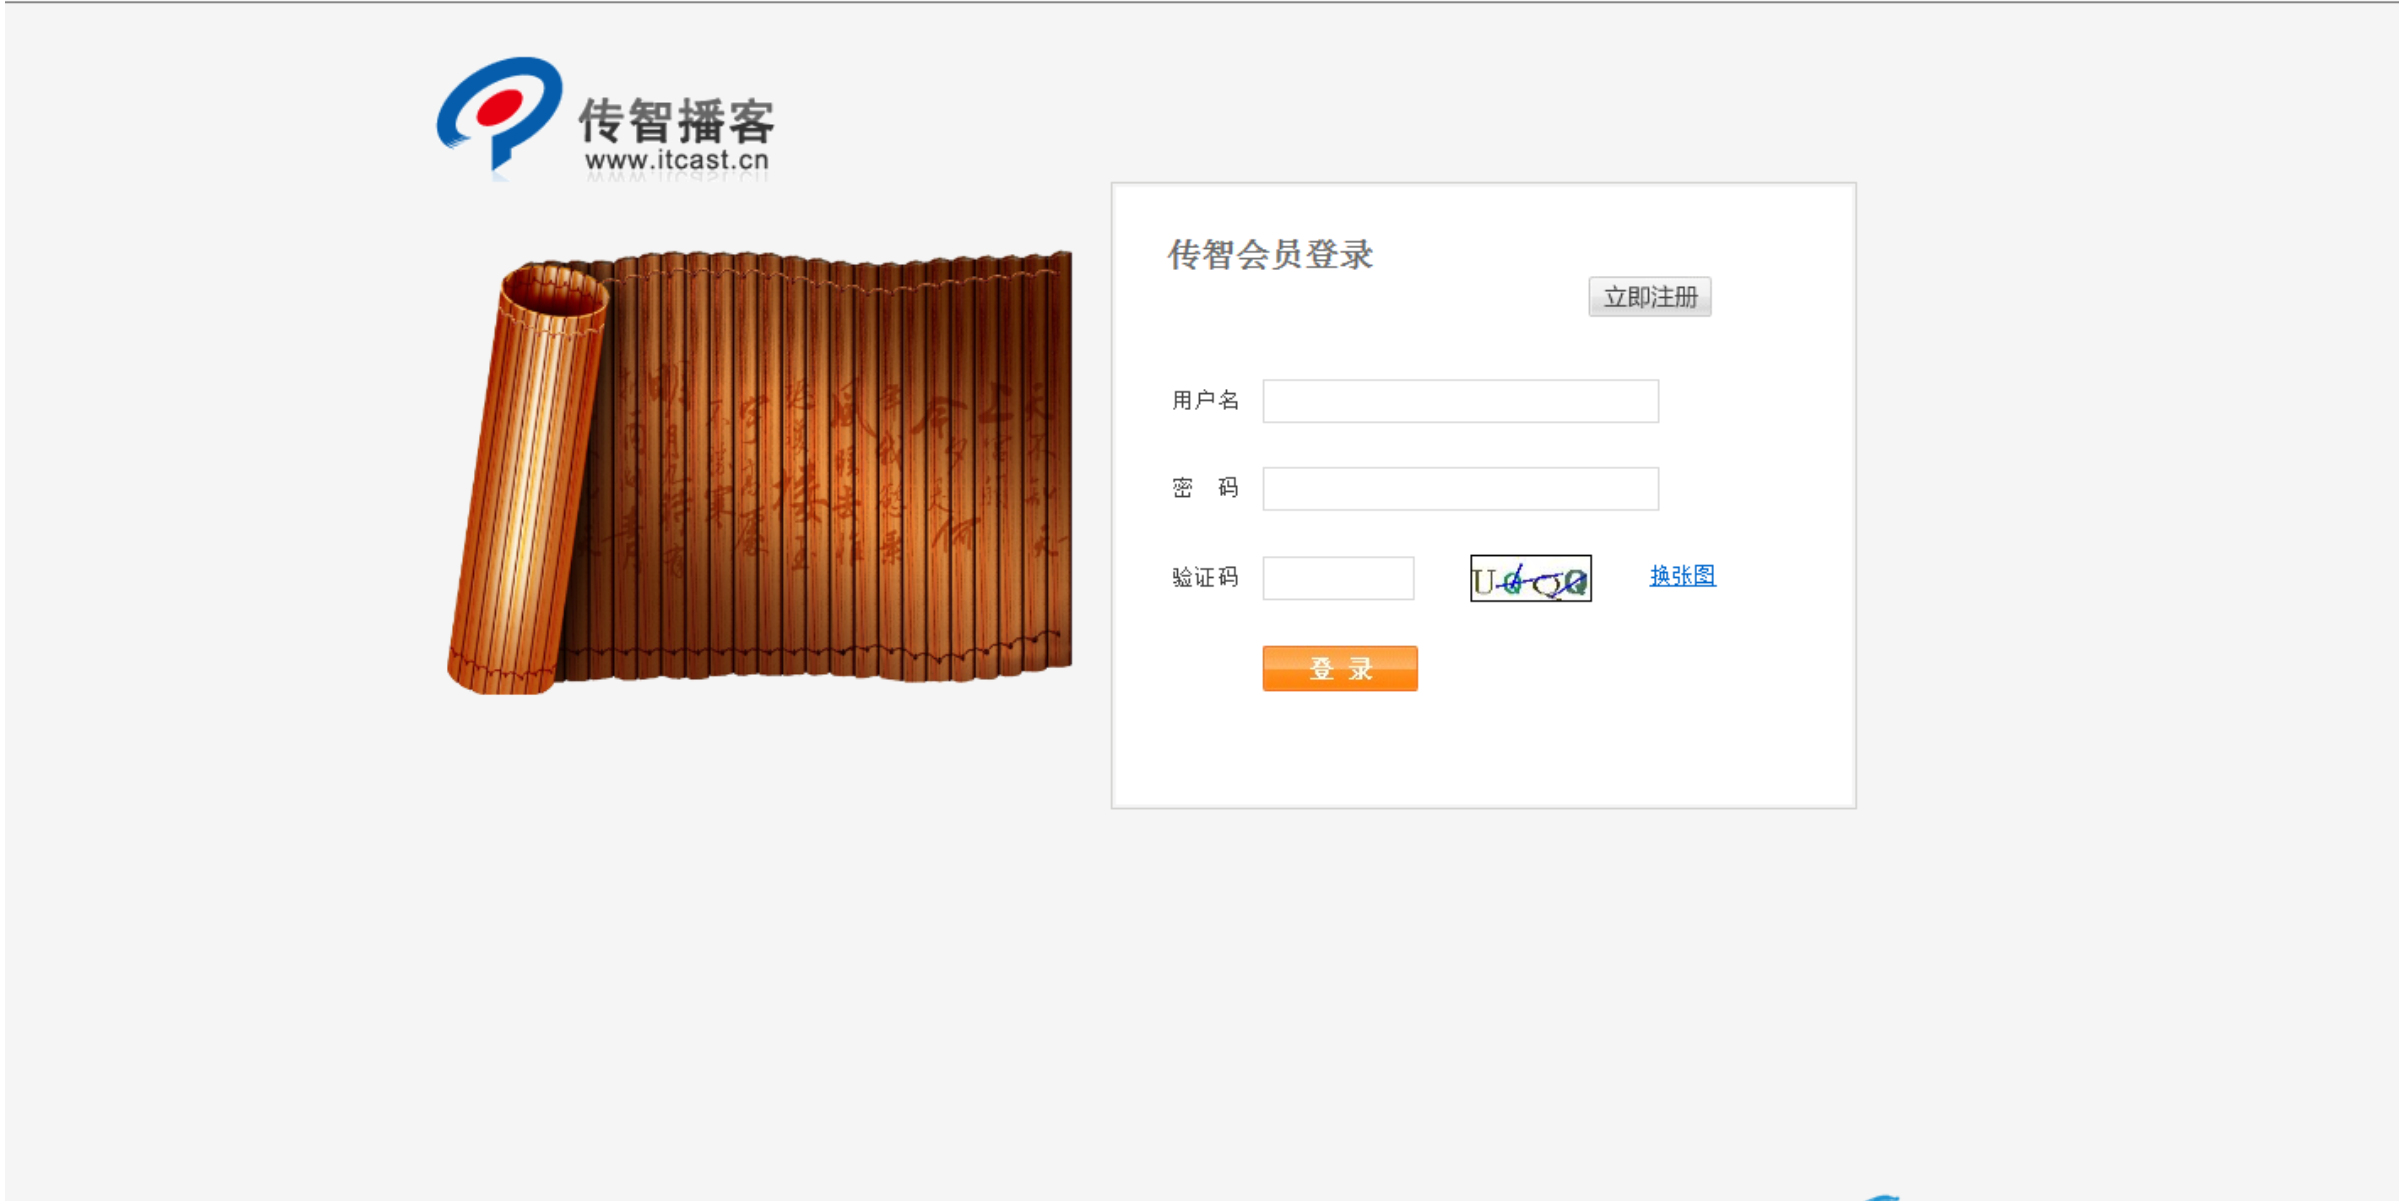The width and height of the screenshot is (2400, 1201).
Task: Click the 换张图 refresh captcha link
Action: (x=1682, y=576)
